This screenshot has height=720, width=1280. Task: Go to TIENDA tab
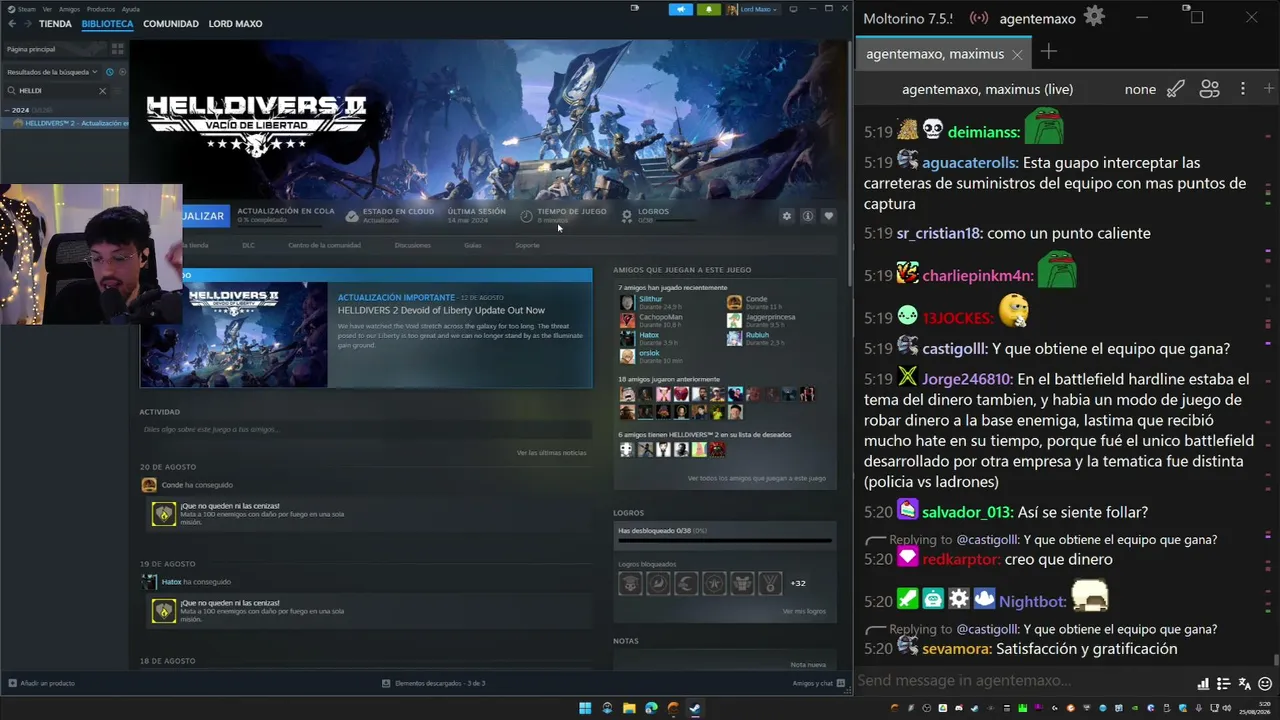click(x=55, y=24)
